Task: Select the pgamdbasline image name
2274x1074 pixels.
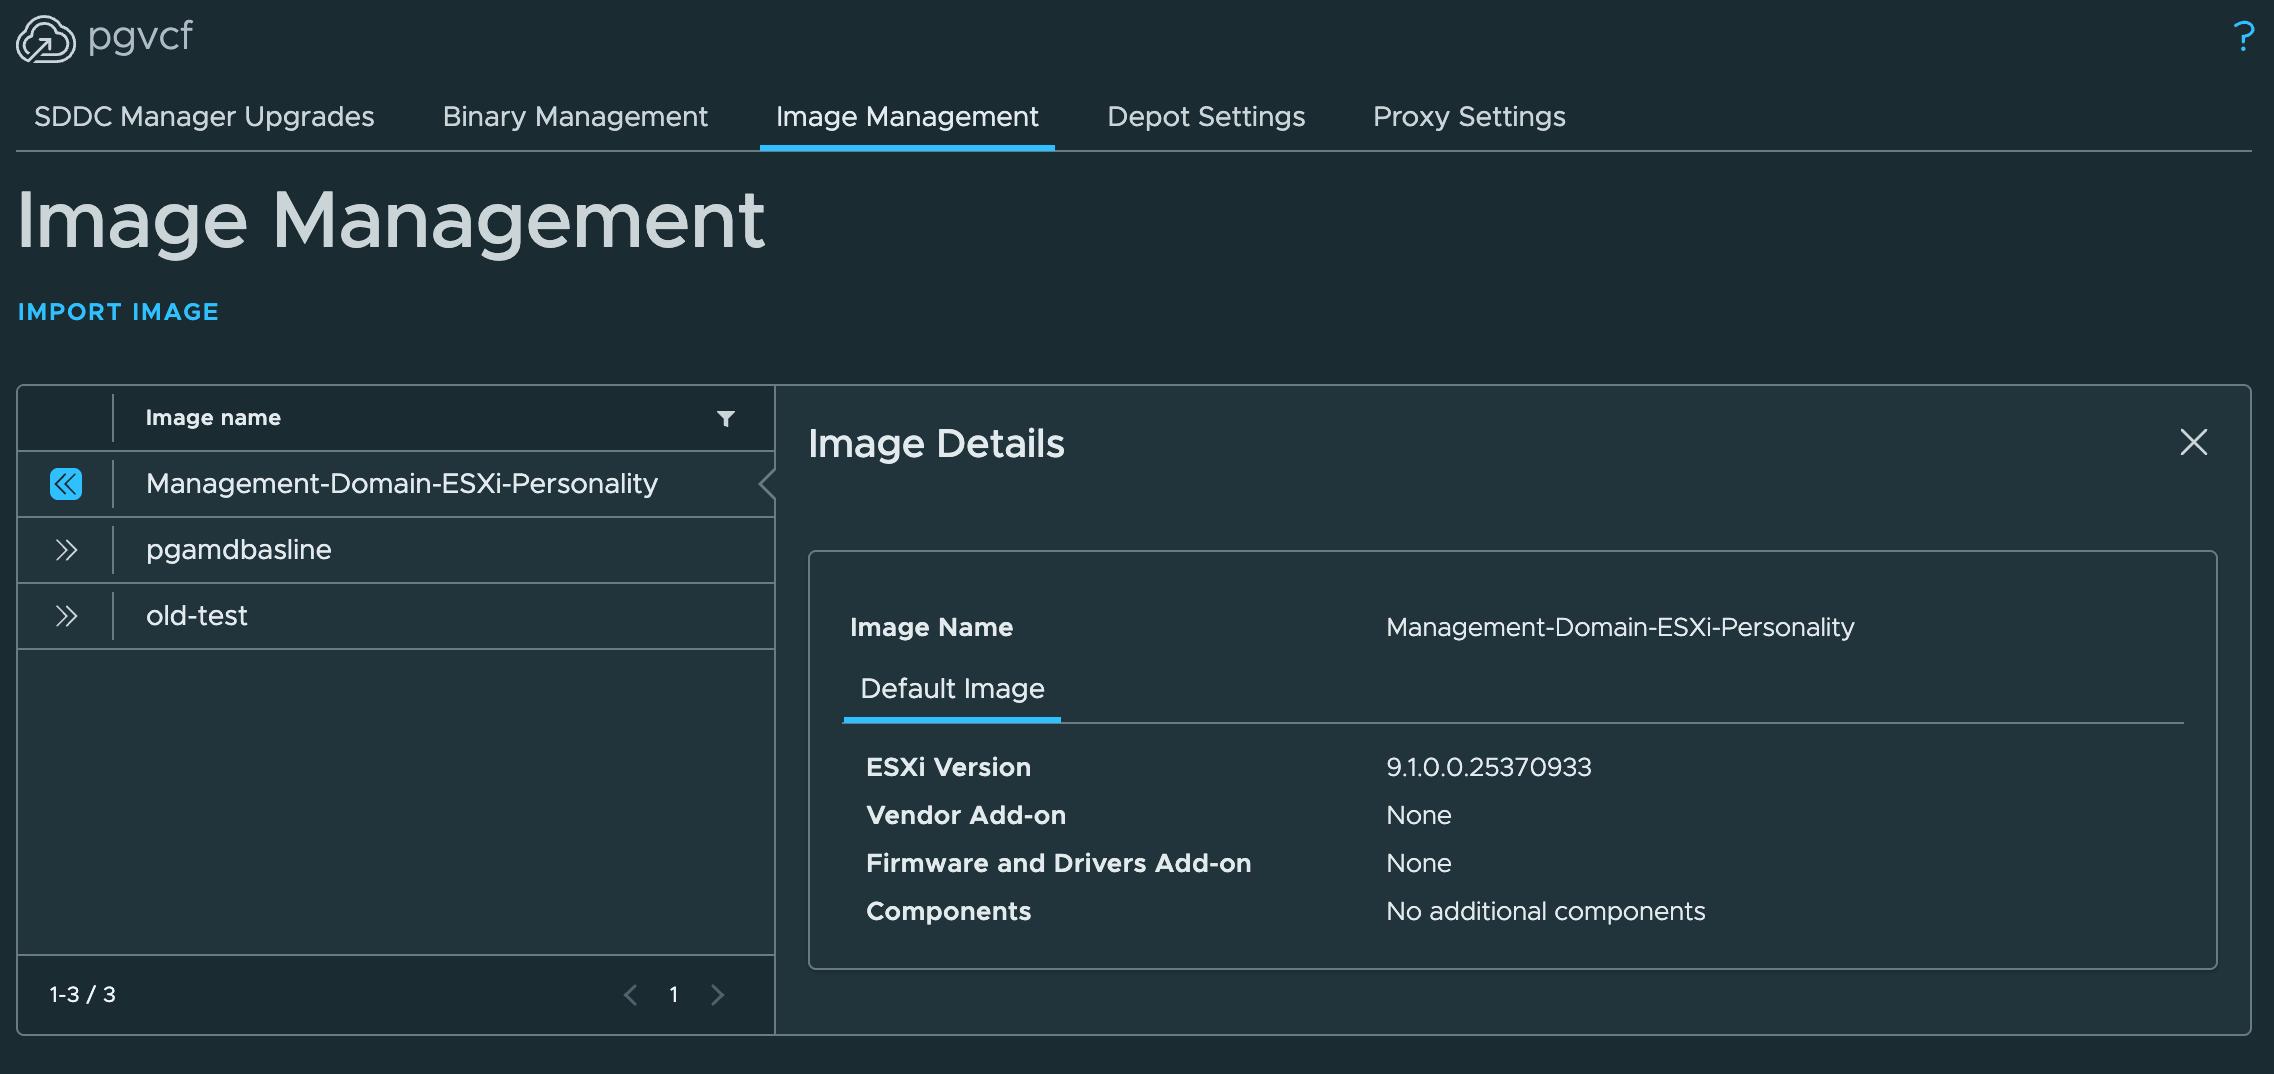Action: pyautogui.click(x=239, y=550)
